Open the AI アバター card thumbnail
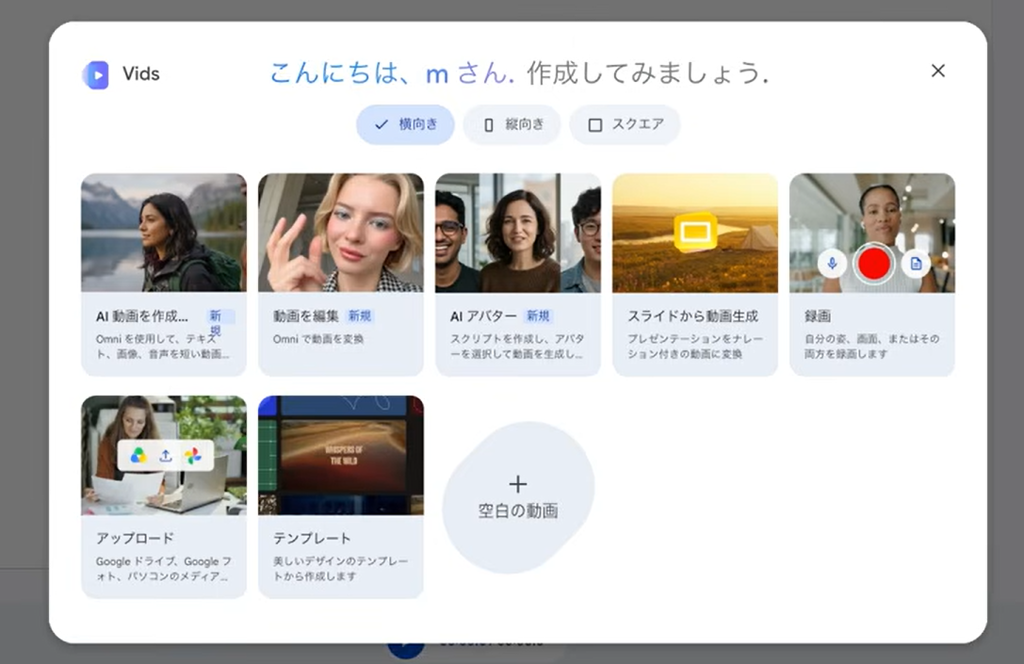Screen dimensions: 1024x664 [518, 232]
